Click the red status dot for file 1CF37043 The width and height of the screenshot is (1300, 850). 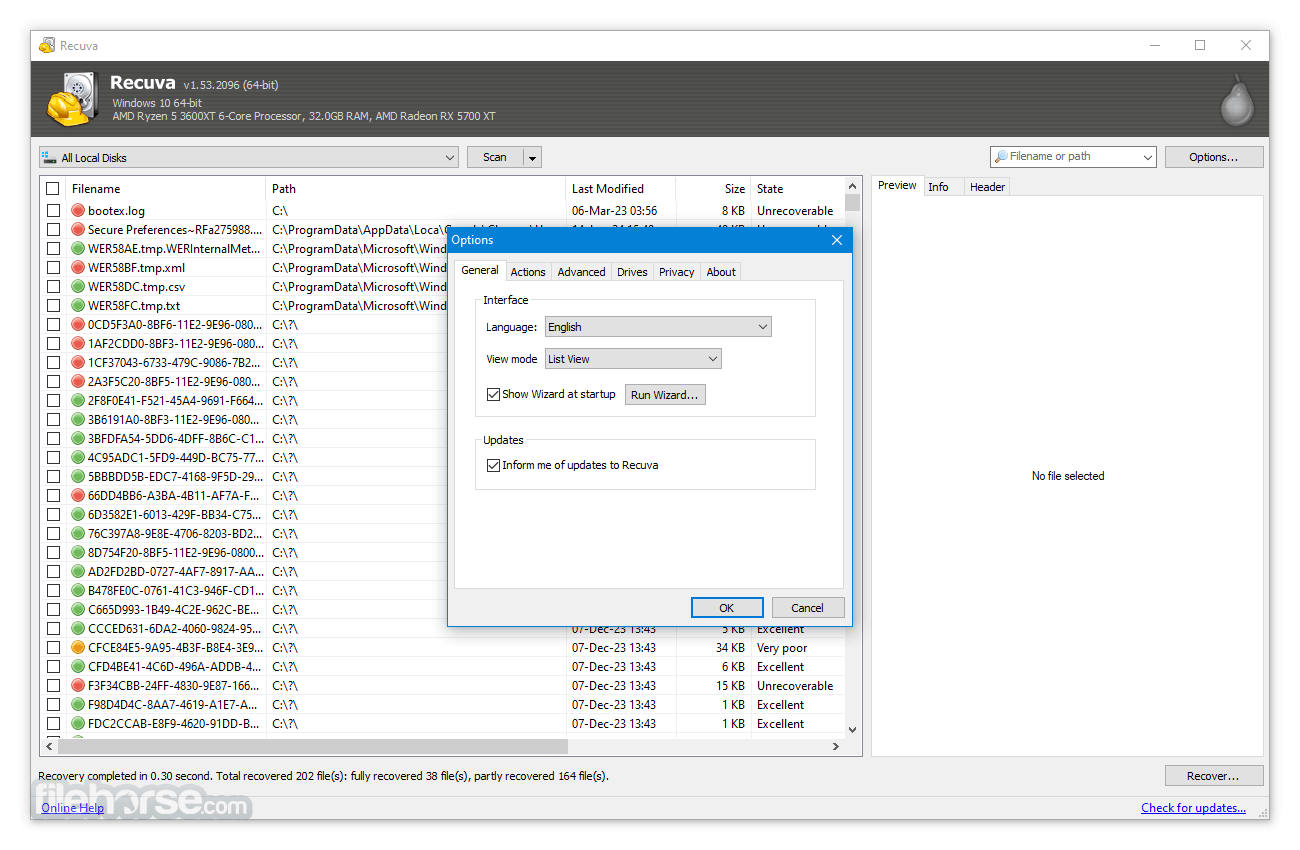(78, 363)
